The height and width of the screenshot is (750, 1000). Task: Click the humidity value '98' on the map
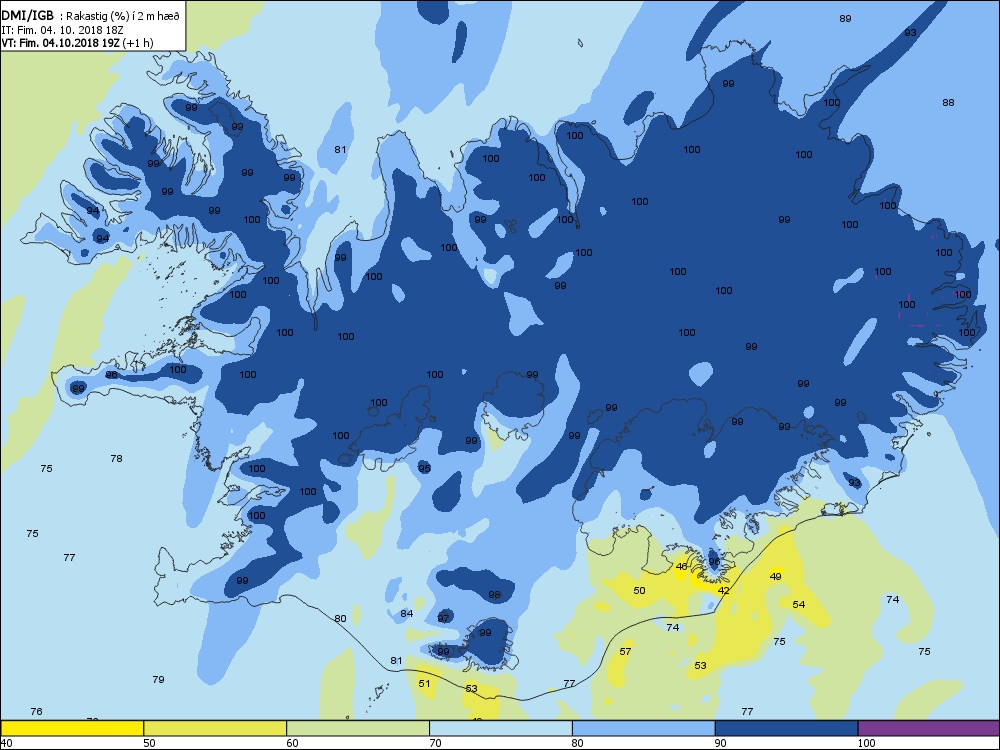pos(494,594)
